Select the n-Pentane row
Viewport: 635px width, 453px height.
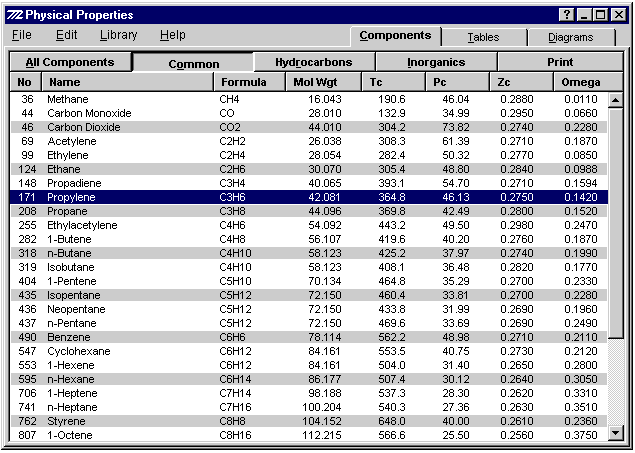309,323
